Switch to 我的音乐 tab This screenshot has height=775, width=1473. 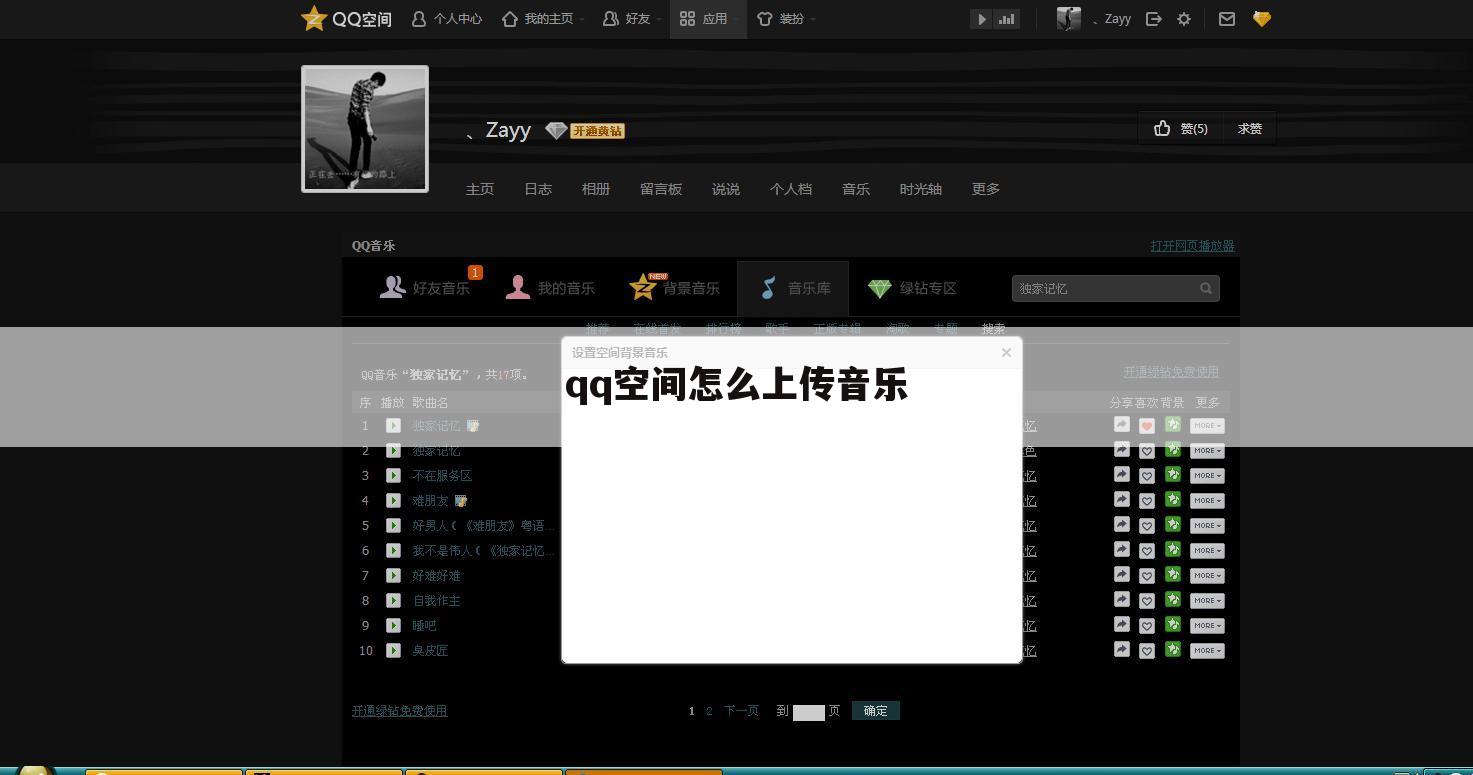point(550,288)
